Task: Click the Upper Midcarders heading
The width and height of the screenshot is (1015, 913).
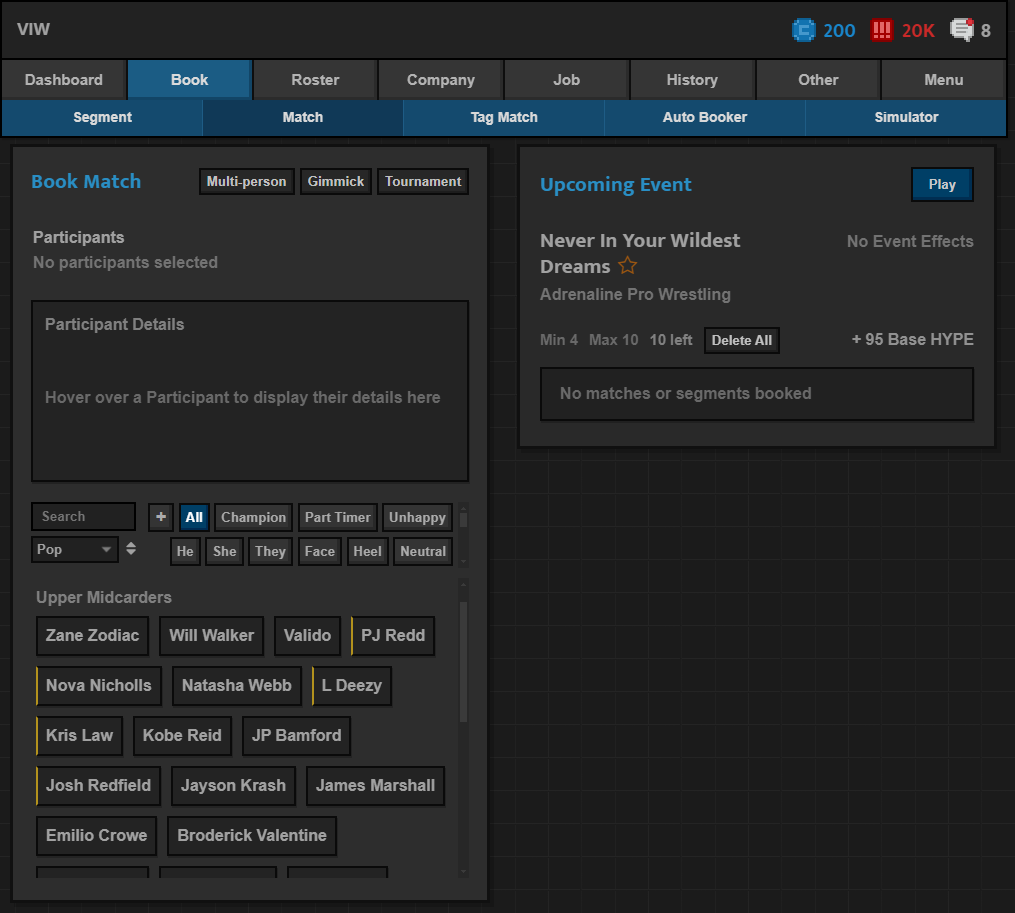Action: pyautogui.click(x=104, y=597)
